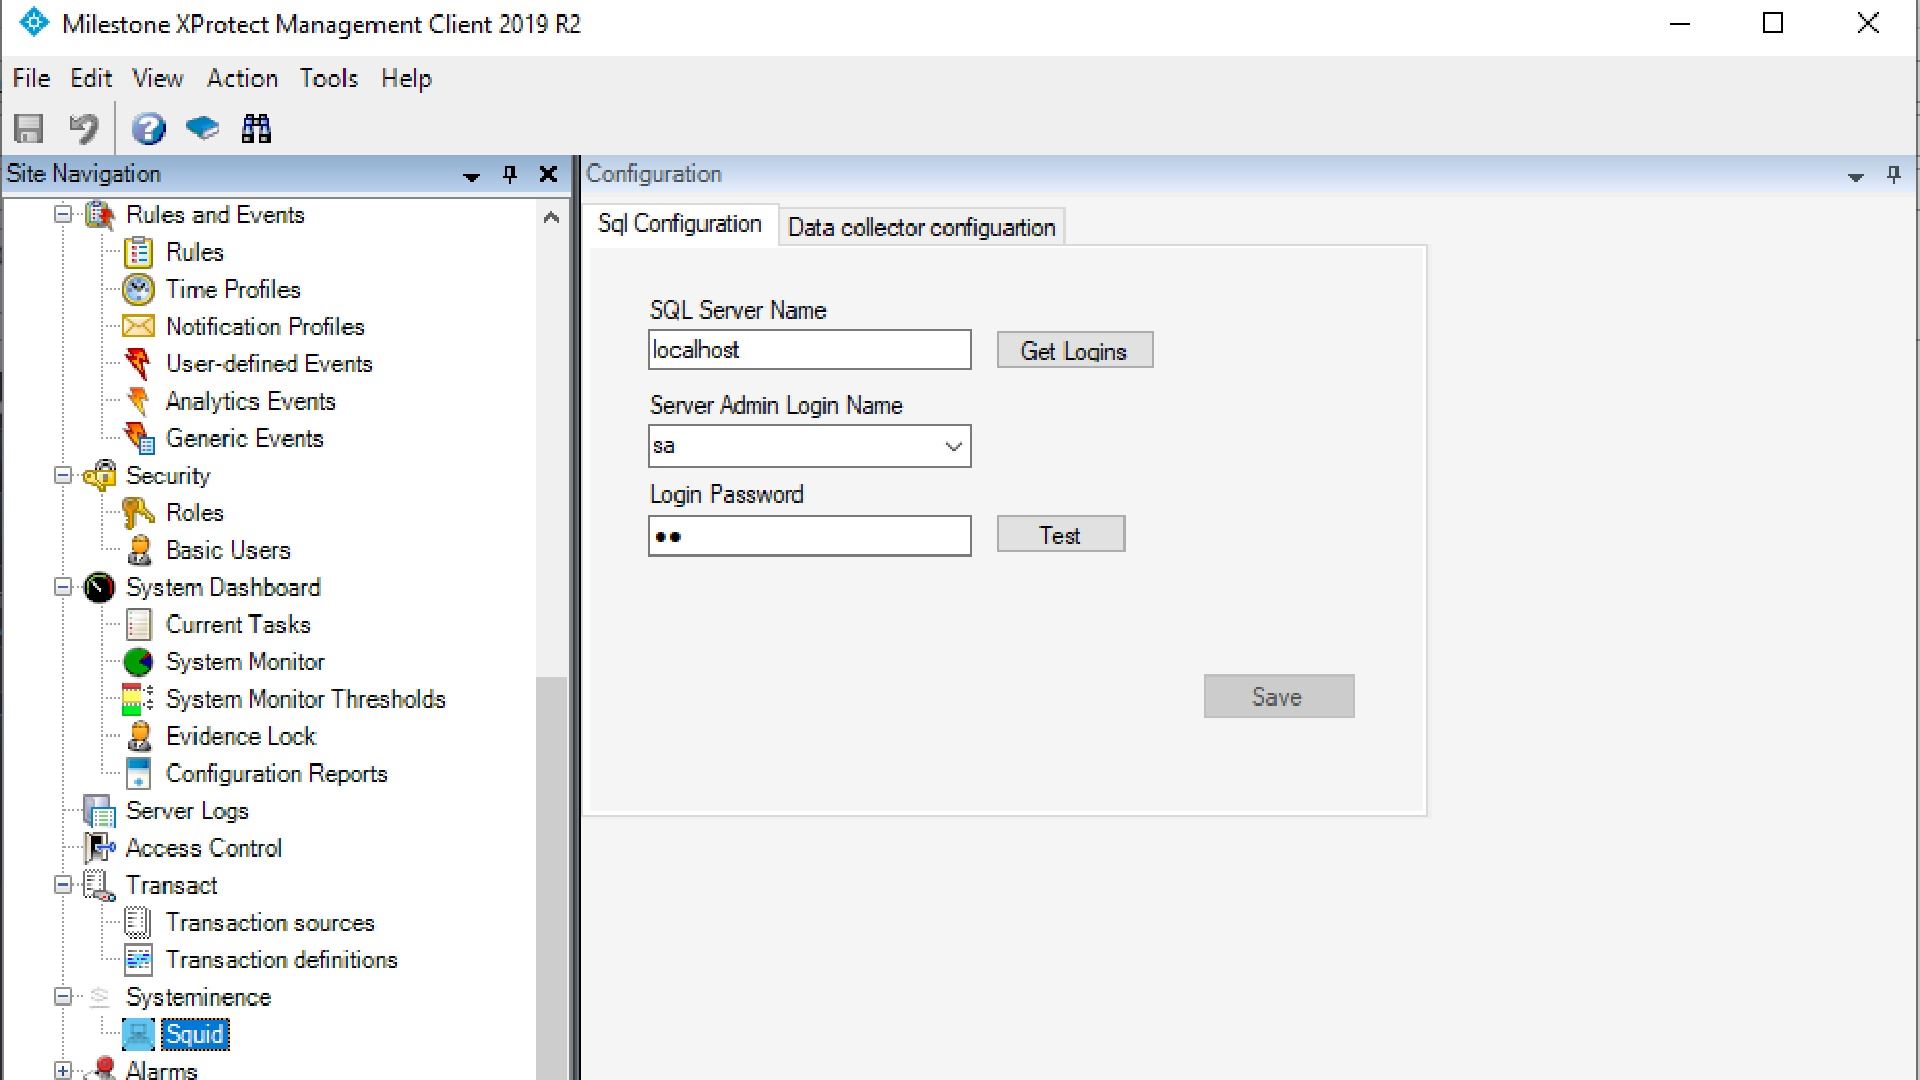The height and width of the screenshot is (1080, 1920).
Task: Click the Site Navigation scrollbar thumb
Action: [x=551, y=878]
